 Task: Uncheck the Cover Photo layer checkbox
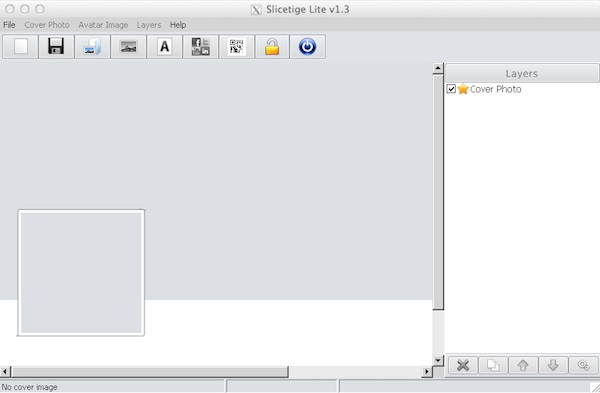(451, 89)
